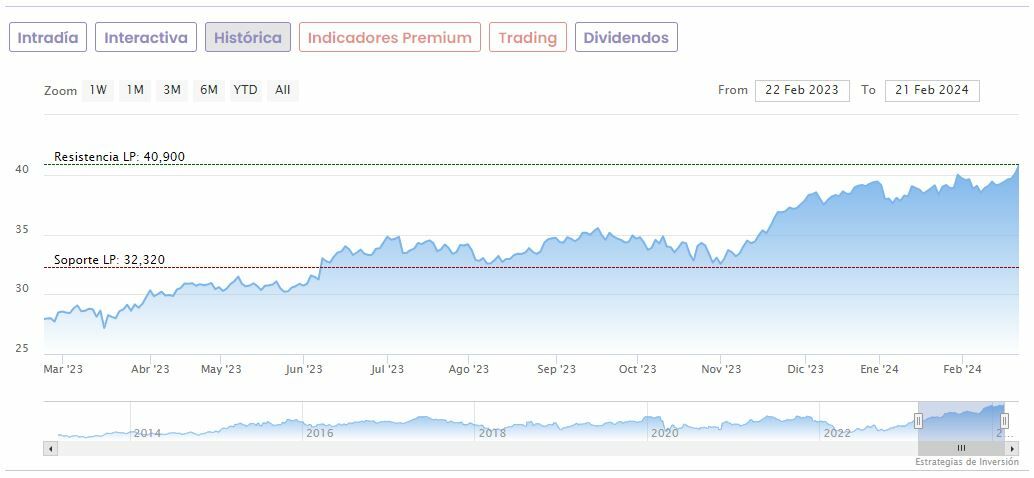The width and height of the screenshot is (1034, 478).
Task: Show All historical data
Action: pos(283,90)
